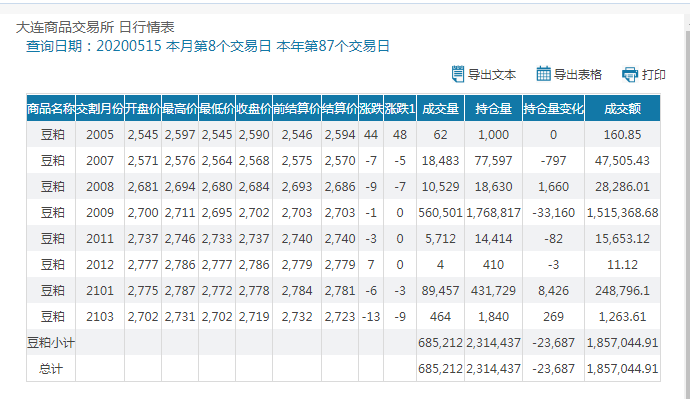690x399 pixels.
Task: Click change value -13
Action: 371,316
